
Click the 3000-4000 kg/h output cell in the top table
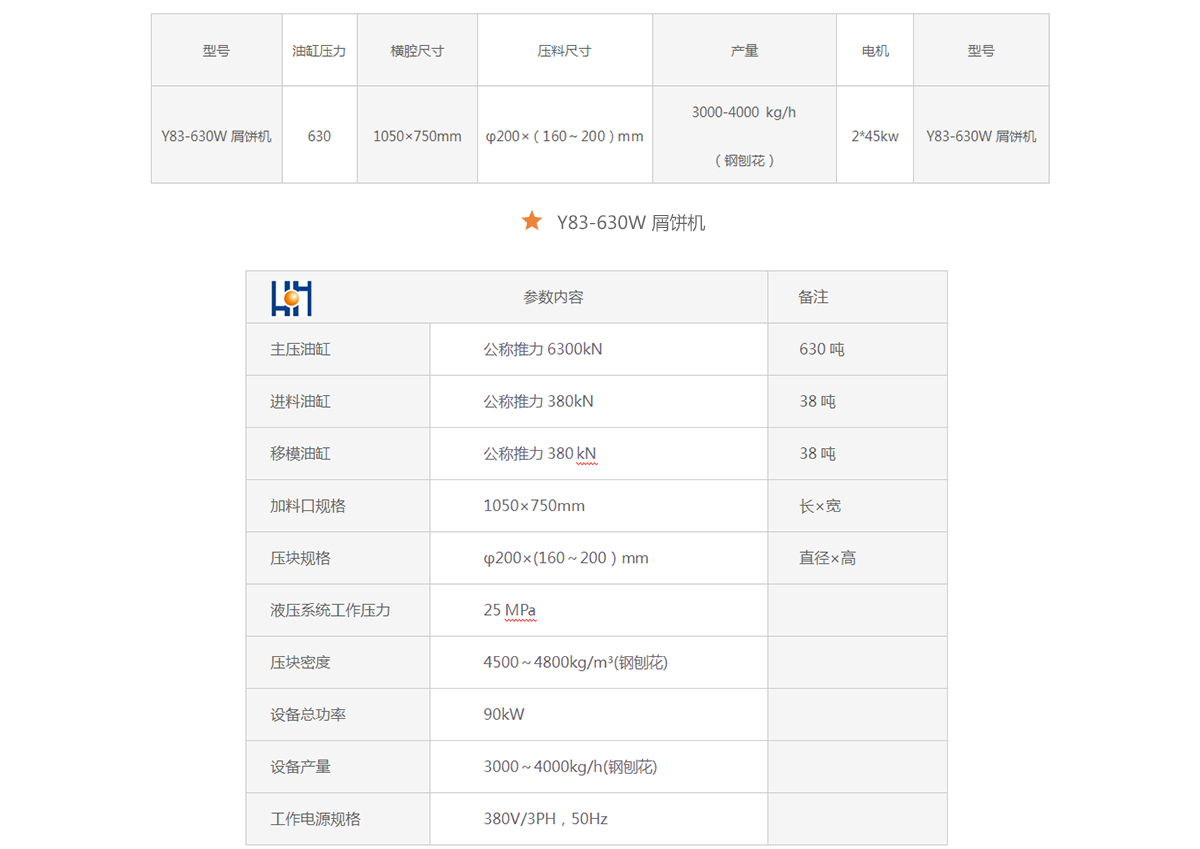[744, 113]
